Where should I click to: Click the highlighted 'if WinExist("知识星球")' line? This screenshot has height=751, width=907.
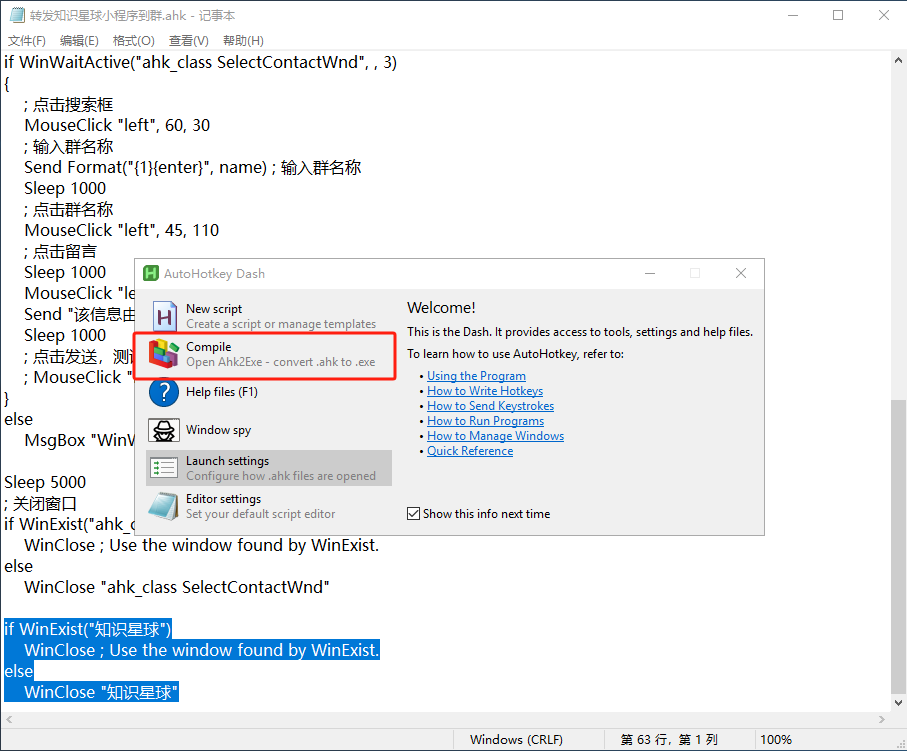pyautogui.click(x=88, y=629)
